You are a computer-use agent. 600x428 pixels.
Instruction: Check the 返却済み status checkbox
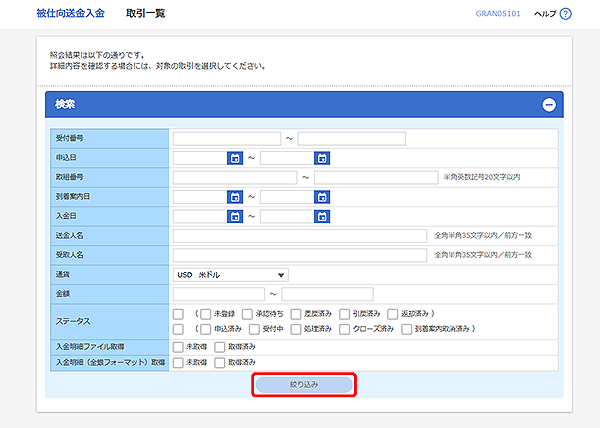pos(393,314)
